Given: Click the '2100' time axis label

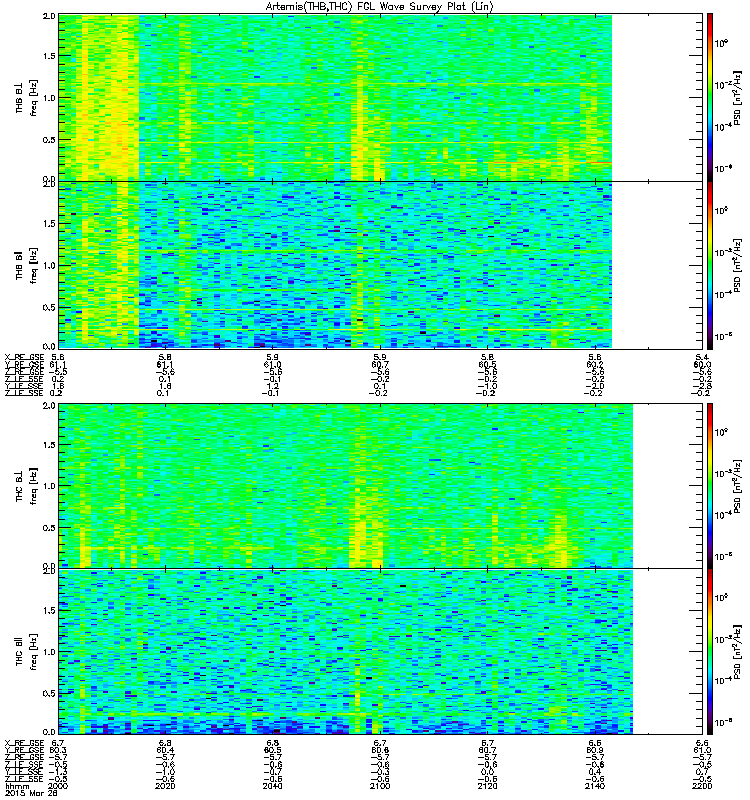Looking at the screenshot, I should point(380,786).
